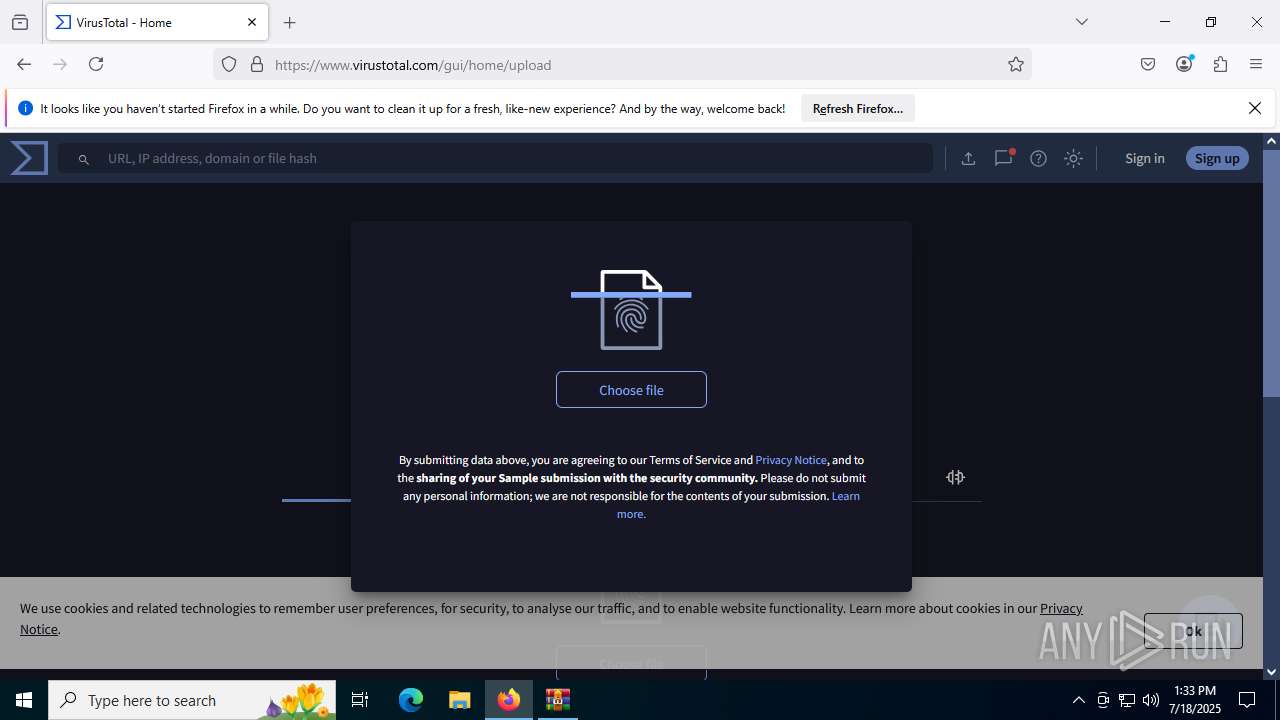Click the Choose file button

pyautogui.click(x=631, y=390)
